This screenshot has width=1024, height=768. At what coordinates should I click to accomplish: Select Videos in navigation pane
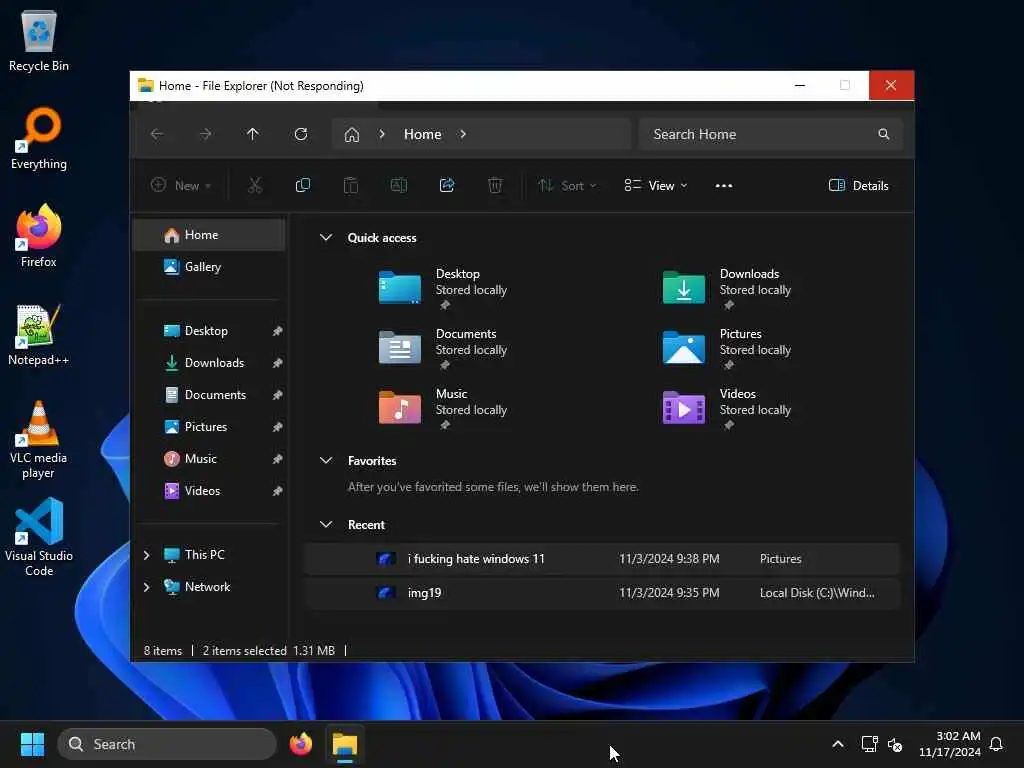tap(209, 491)
